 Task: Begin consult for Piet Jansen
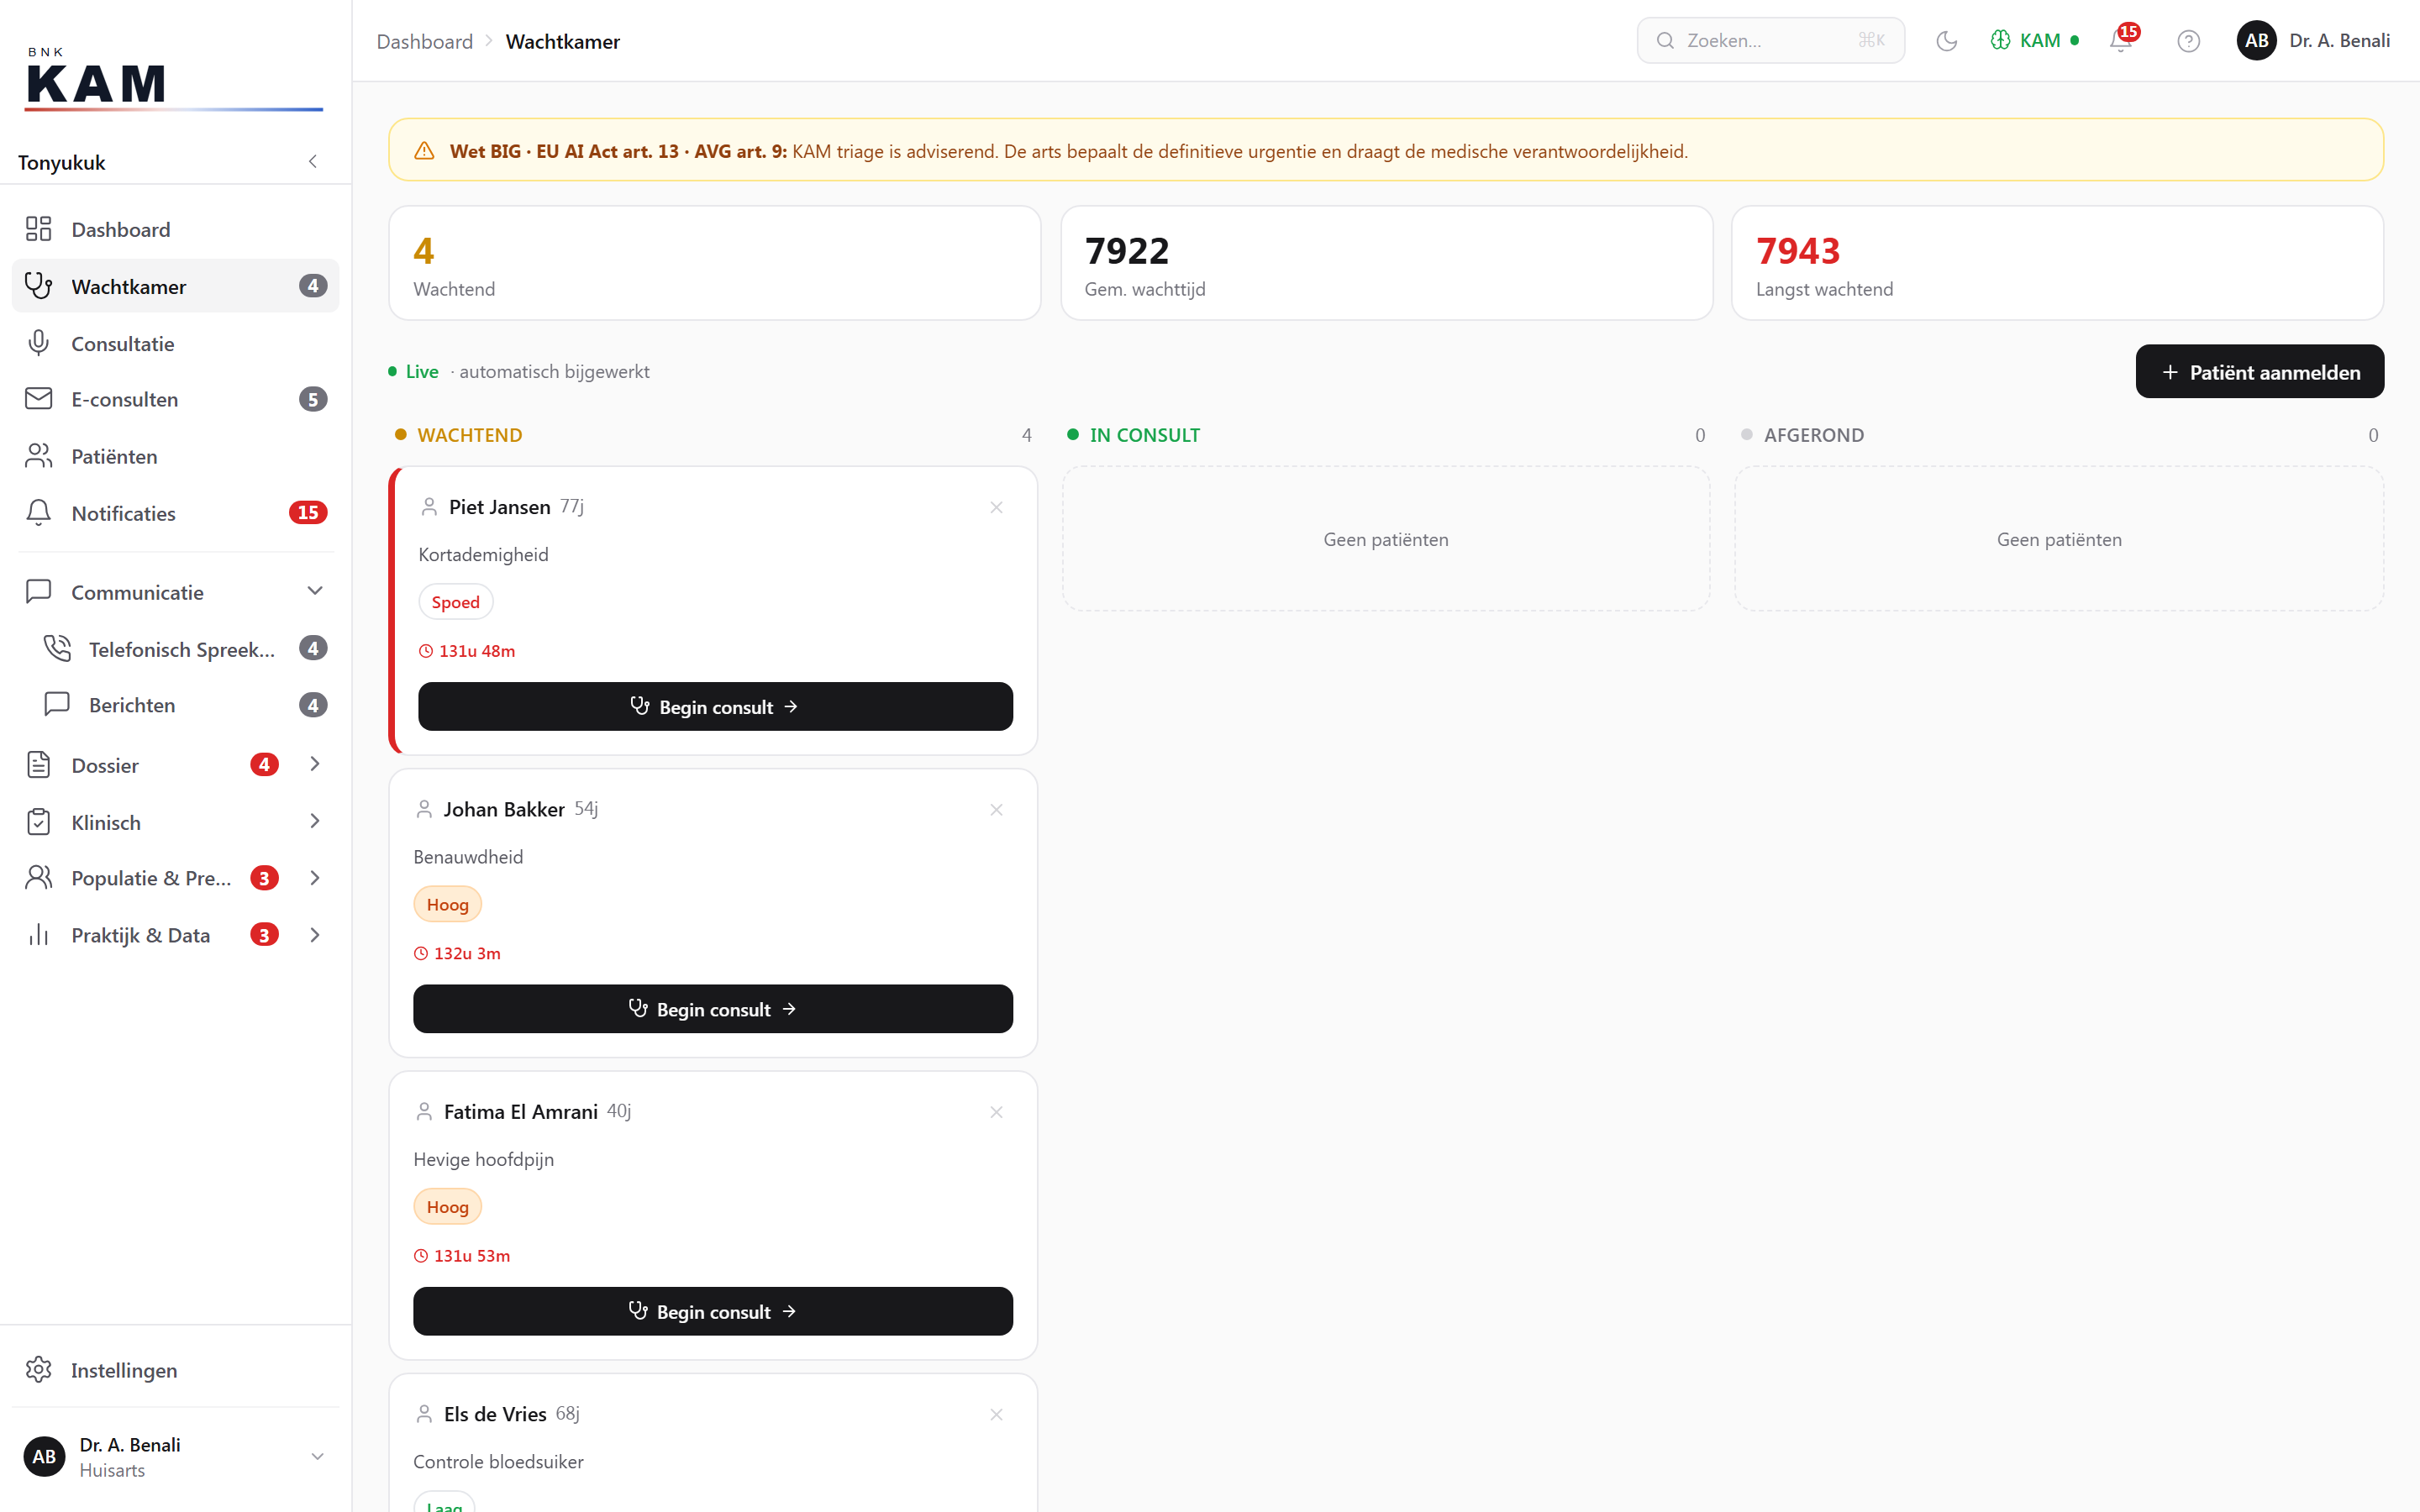click(715, 707)
